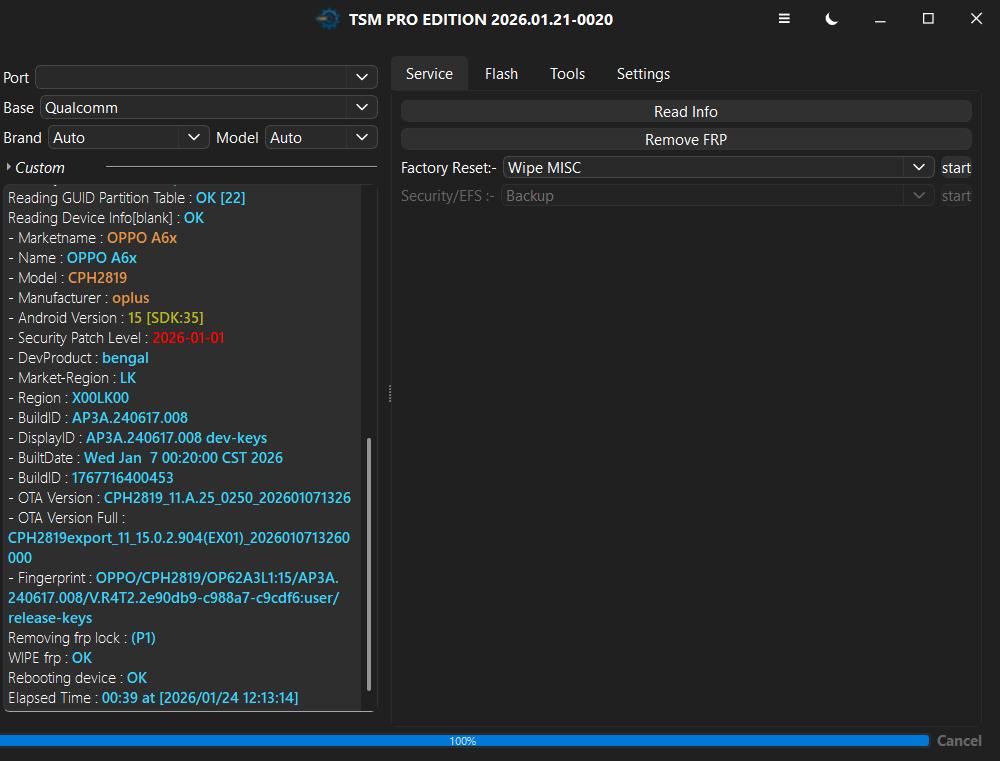This screenshot has width=1000, height=761.
Task: Start the Factory Reset operation
Action: [x=956, y=167]
